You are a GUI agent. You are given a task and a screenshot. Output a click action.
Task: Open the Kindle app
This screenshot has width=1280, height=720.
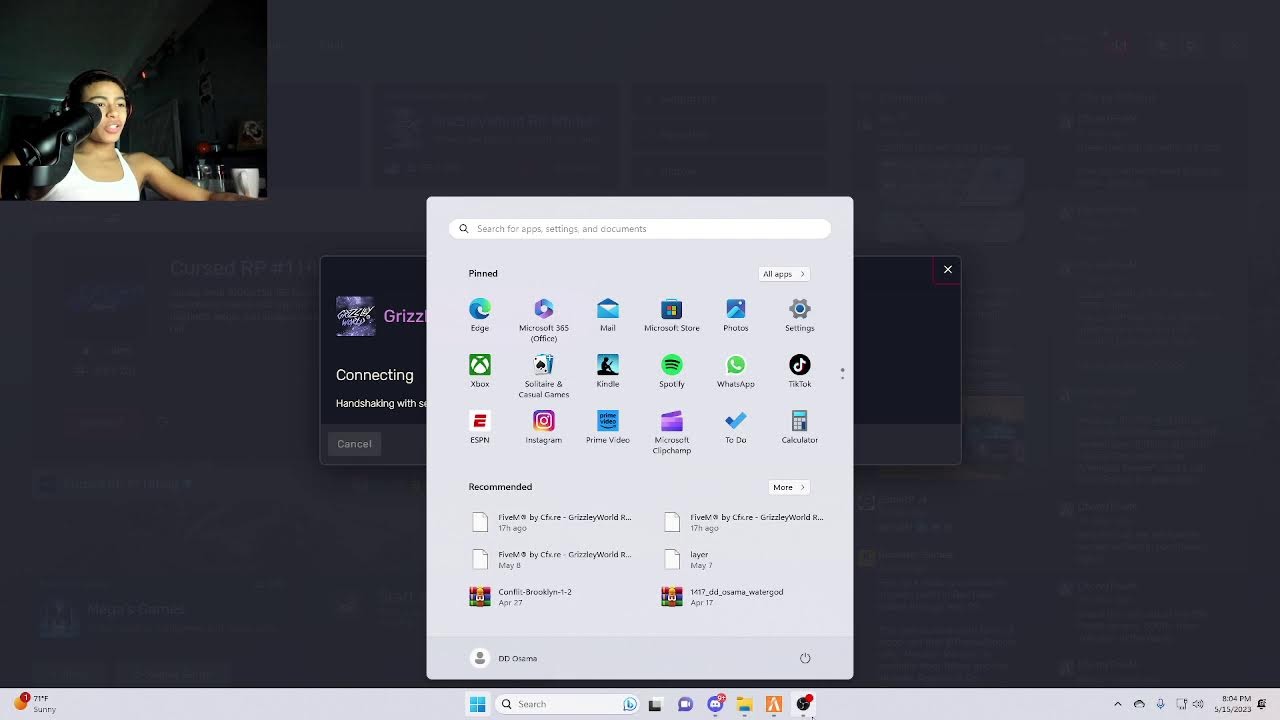click(x=608, y=371)
